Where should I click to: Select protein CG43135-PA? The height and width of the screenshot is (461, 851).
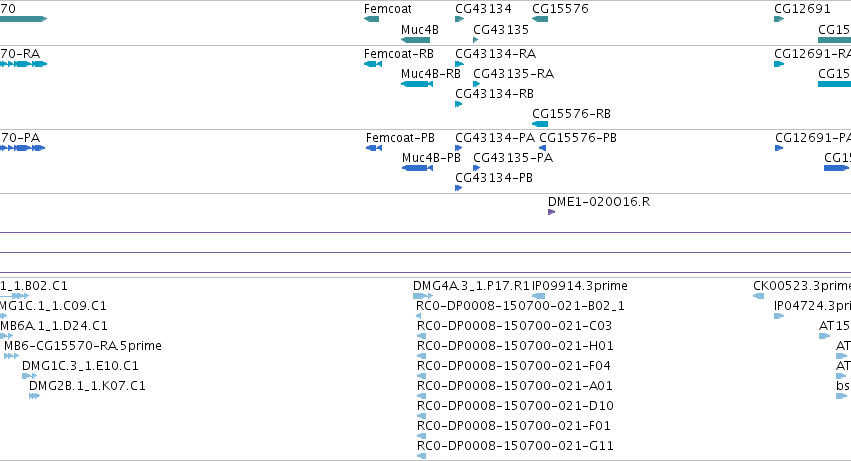[513, 158]
